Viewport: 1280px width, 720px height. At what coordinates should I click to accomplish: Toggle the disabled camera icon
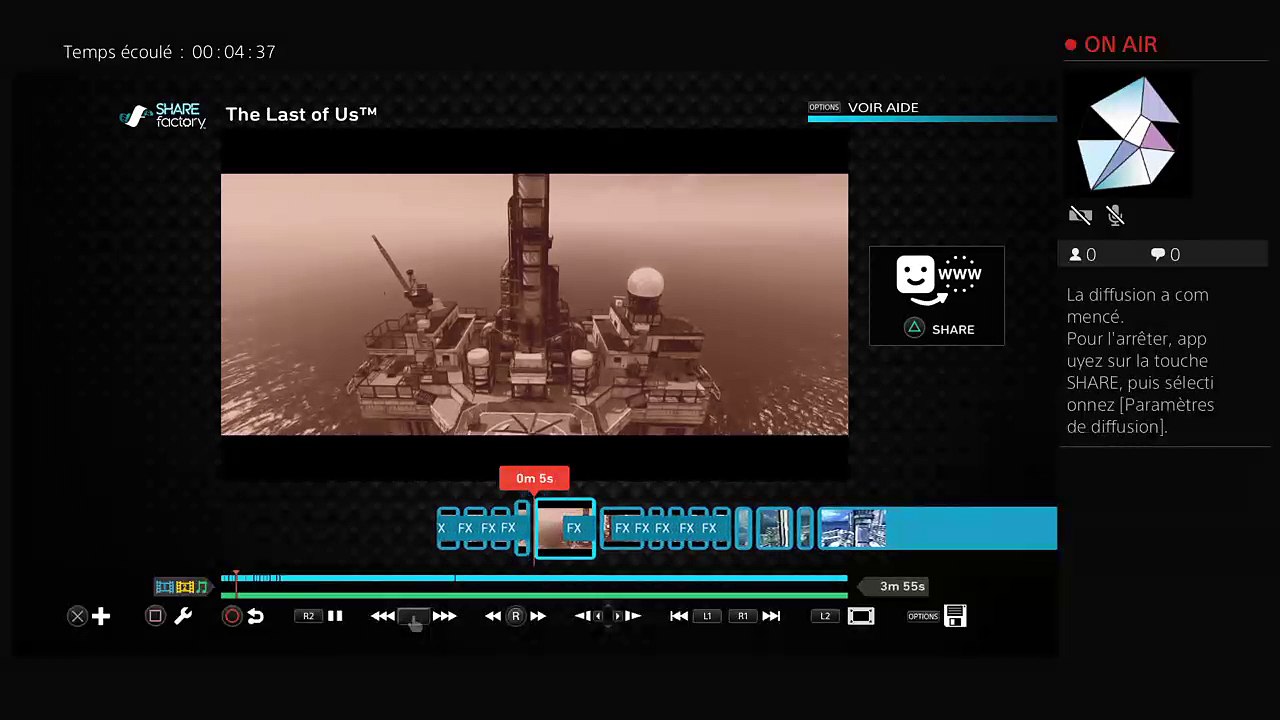point(1080,215)
